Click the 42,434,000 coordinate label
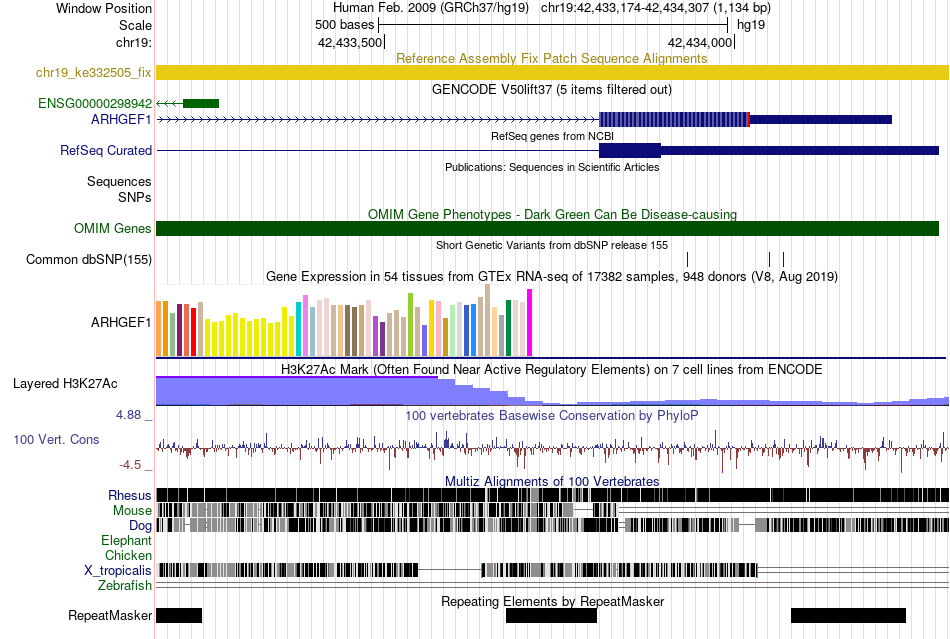Screen dimensions: 950x639 point(700,42)
